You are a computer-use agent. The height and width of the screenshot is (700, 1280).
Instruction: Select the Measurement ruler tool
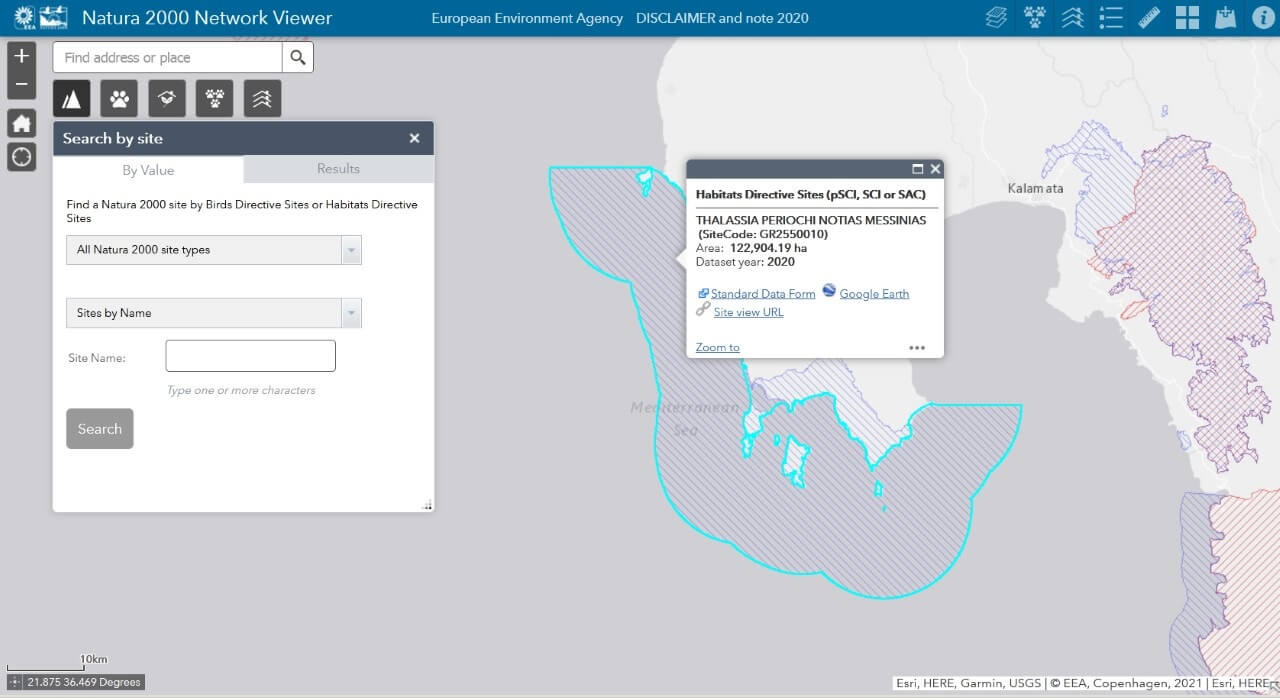coord(1149,18)
